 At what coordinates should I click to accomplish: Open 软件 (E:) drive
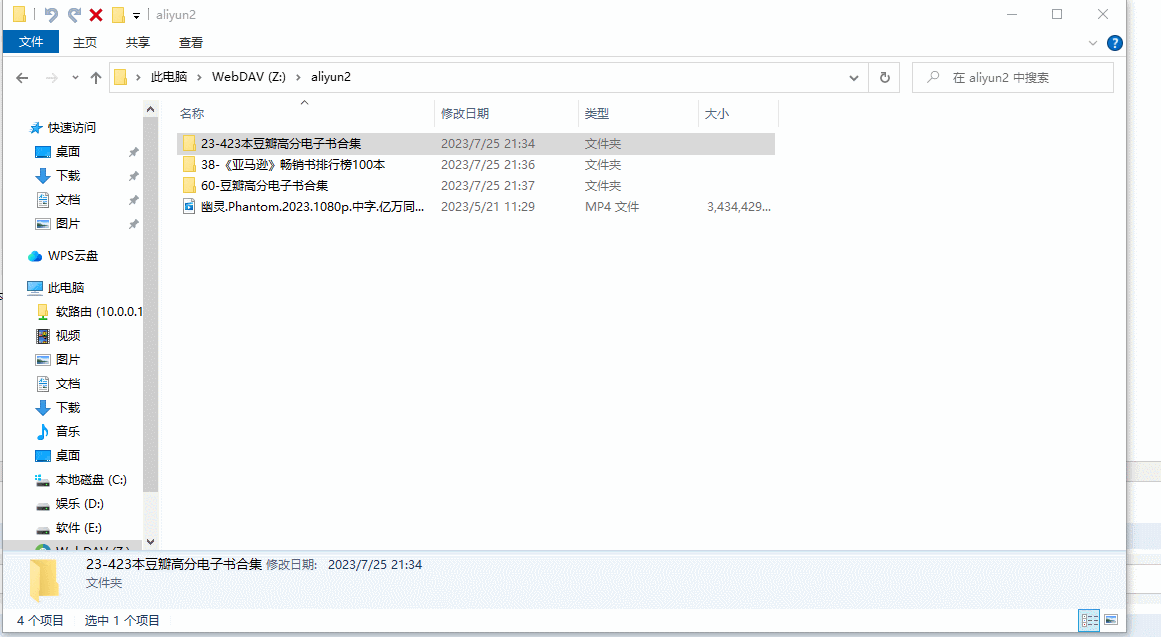tap(78, 527)
